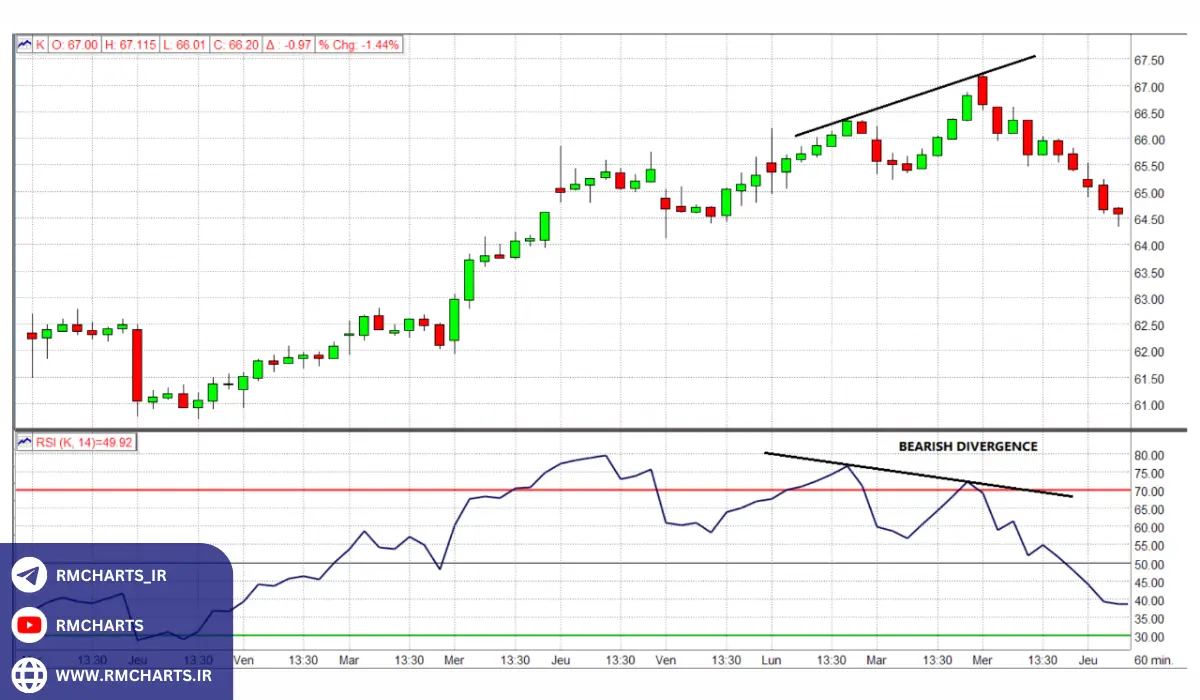
Task: Click the globe website icon
Action: [29, 675]
